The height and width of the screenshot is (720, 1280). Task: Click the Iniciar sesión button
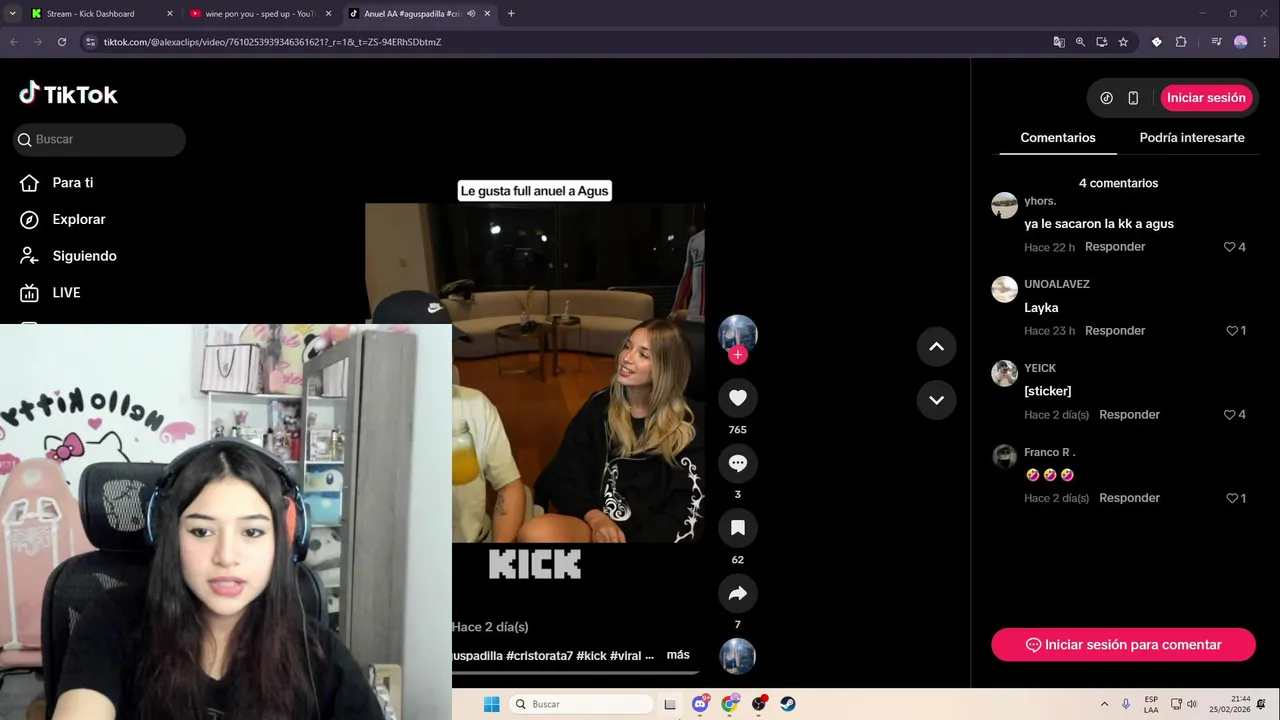tap(1206, 98)
